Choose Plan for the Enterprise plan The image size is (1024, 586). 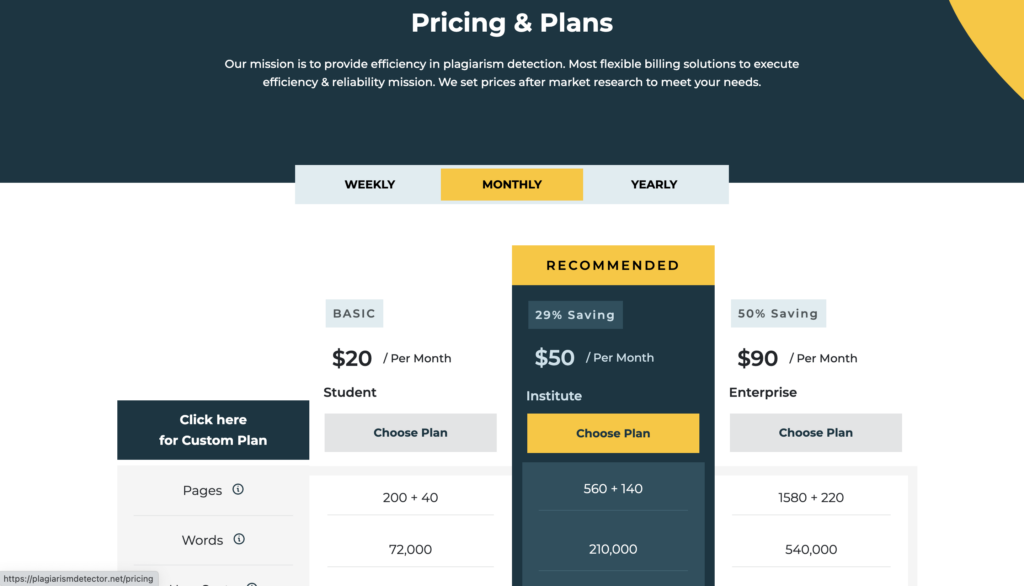[815, 432]
